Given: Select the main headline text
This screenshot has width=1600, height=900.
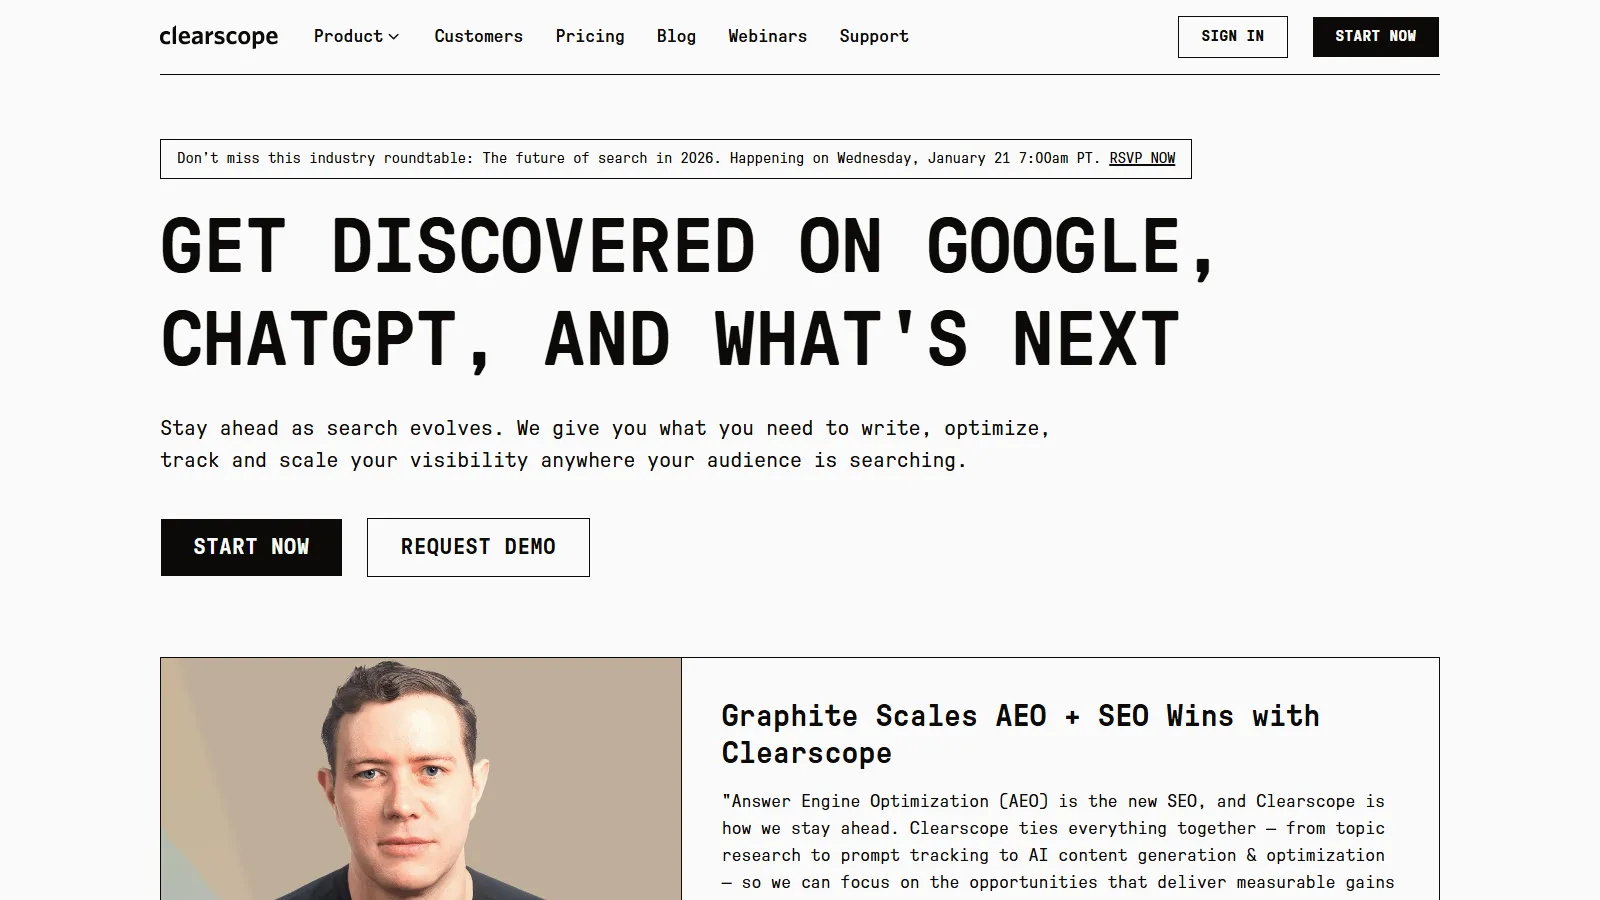Looking at the screenshot, I should tap(670, 290).
